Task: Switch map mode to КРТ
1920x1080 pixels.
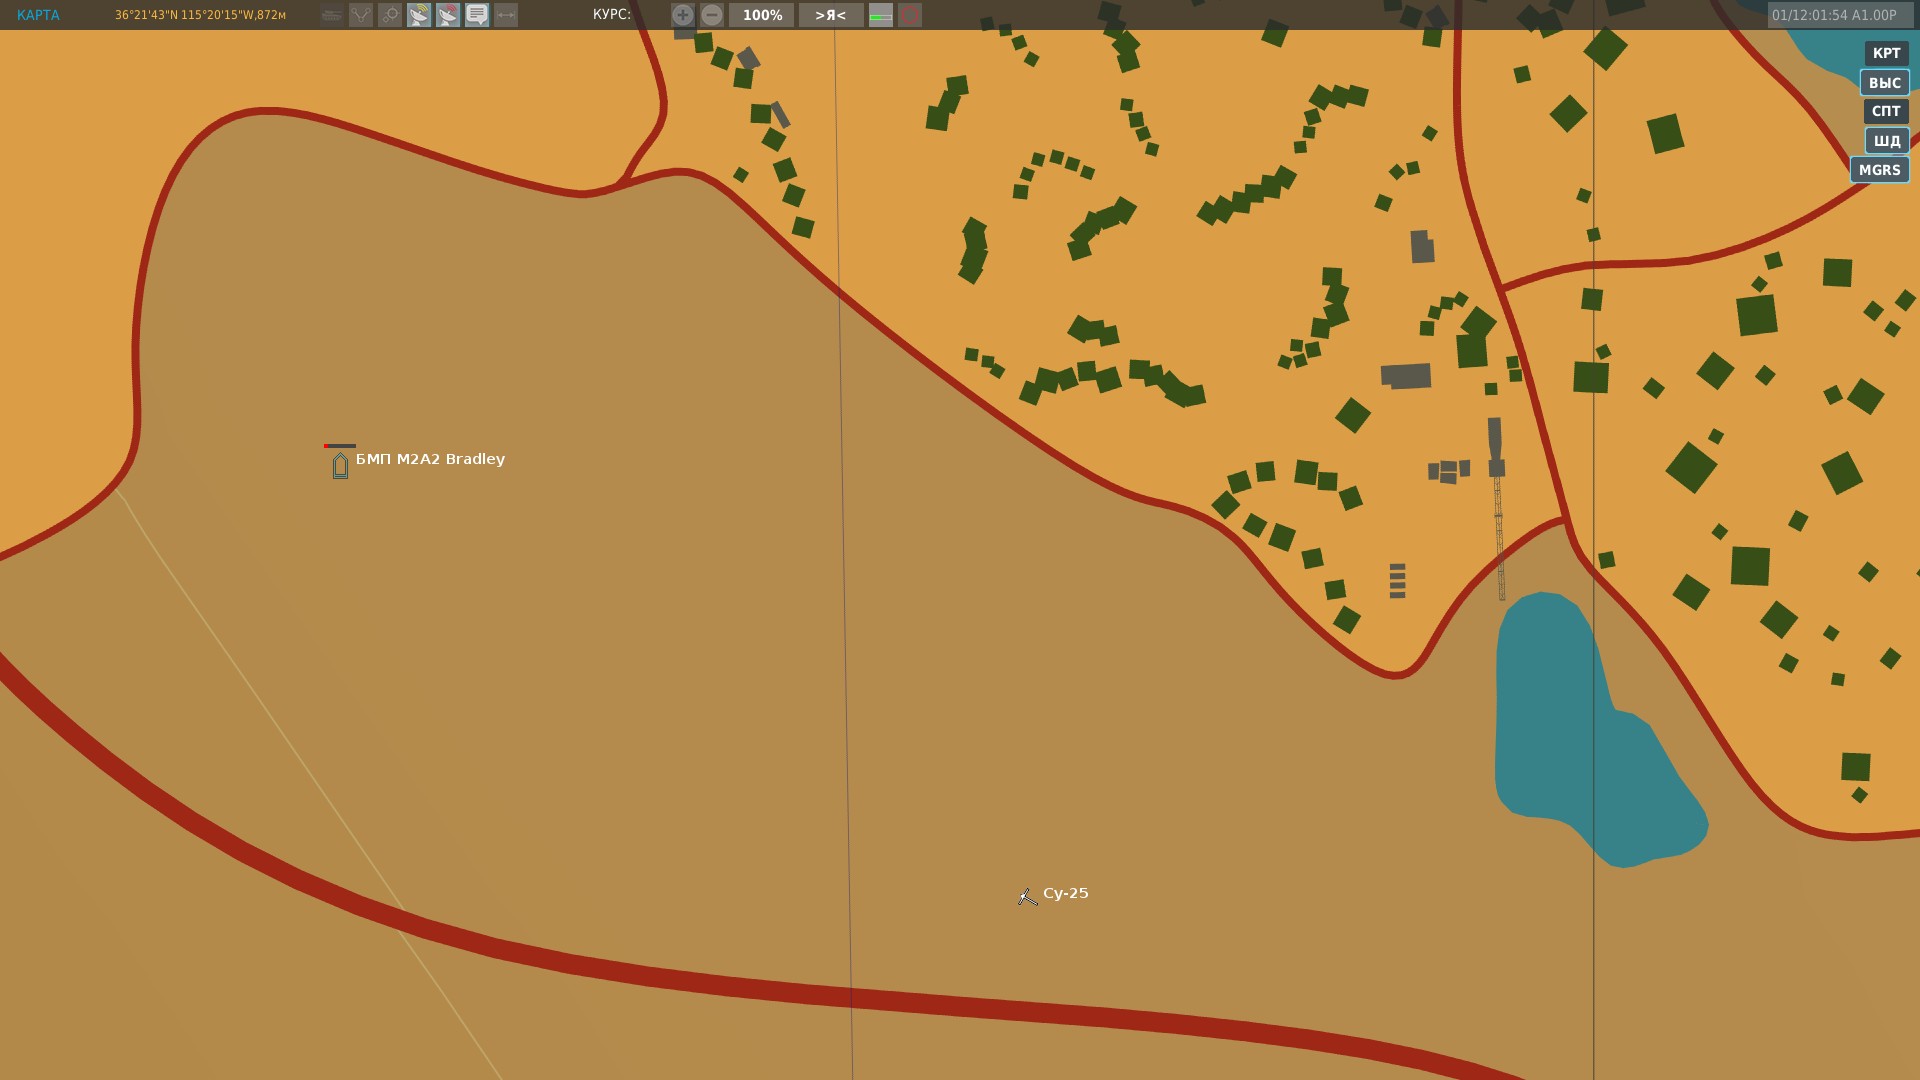Action: 1886,53
